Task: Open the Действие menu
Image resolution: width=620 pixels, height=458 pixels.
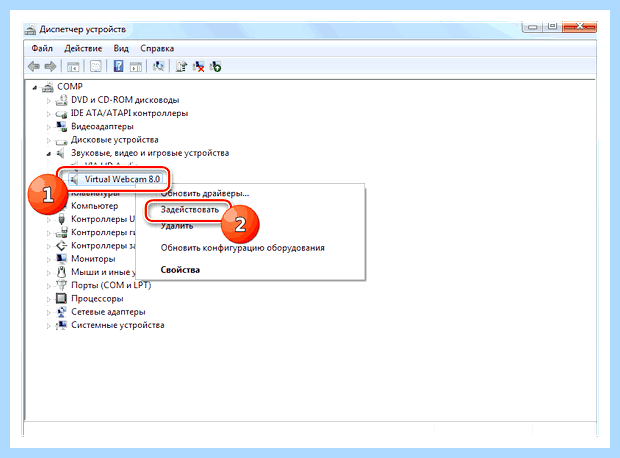Action: [83, 49]
